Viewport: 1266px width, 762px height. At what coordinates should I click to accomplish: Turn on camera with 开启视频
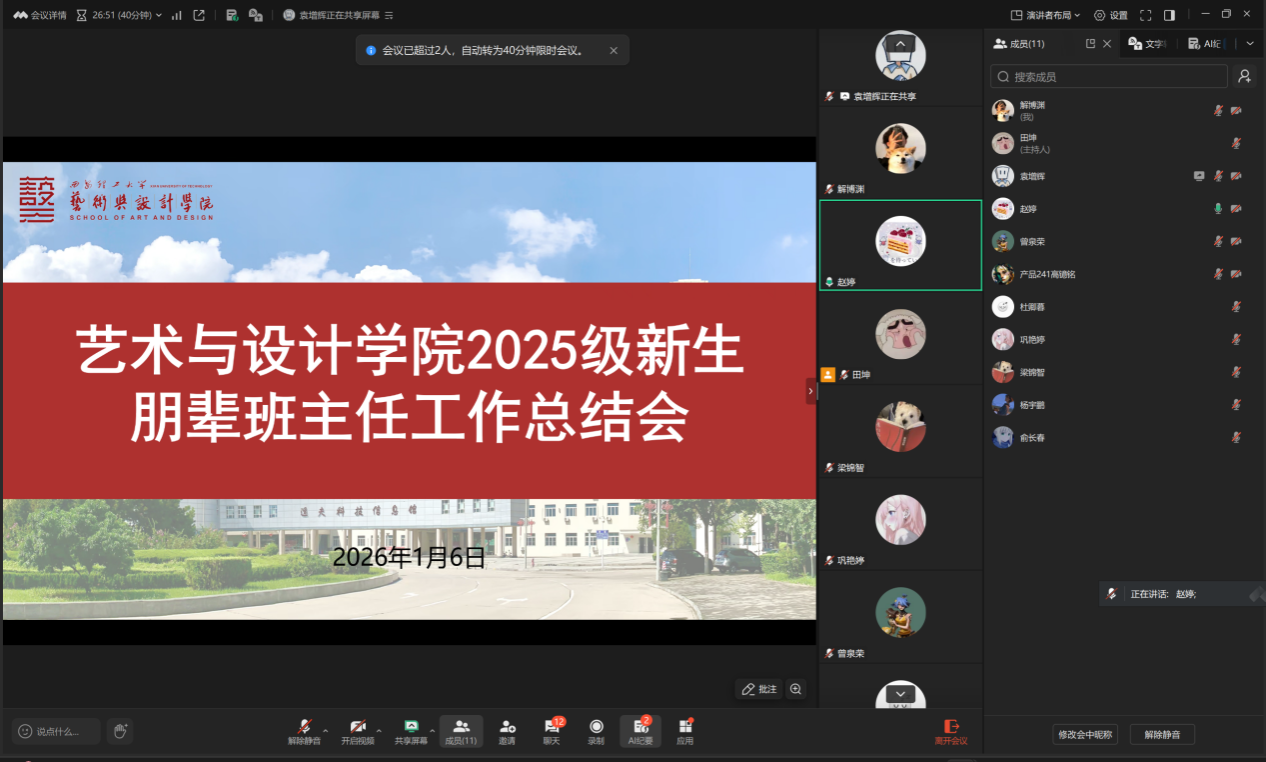coord(357,731)
